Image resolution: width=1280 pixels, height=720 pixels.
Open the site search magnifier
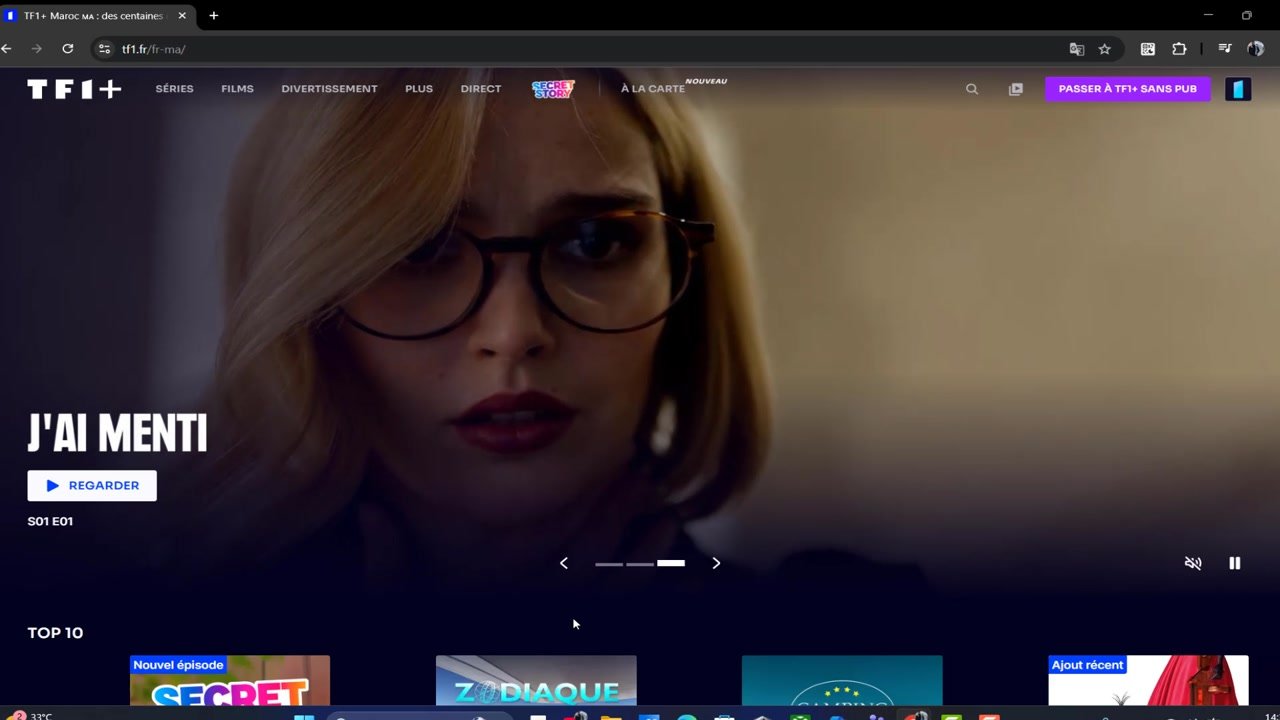tap(972, 89)
